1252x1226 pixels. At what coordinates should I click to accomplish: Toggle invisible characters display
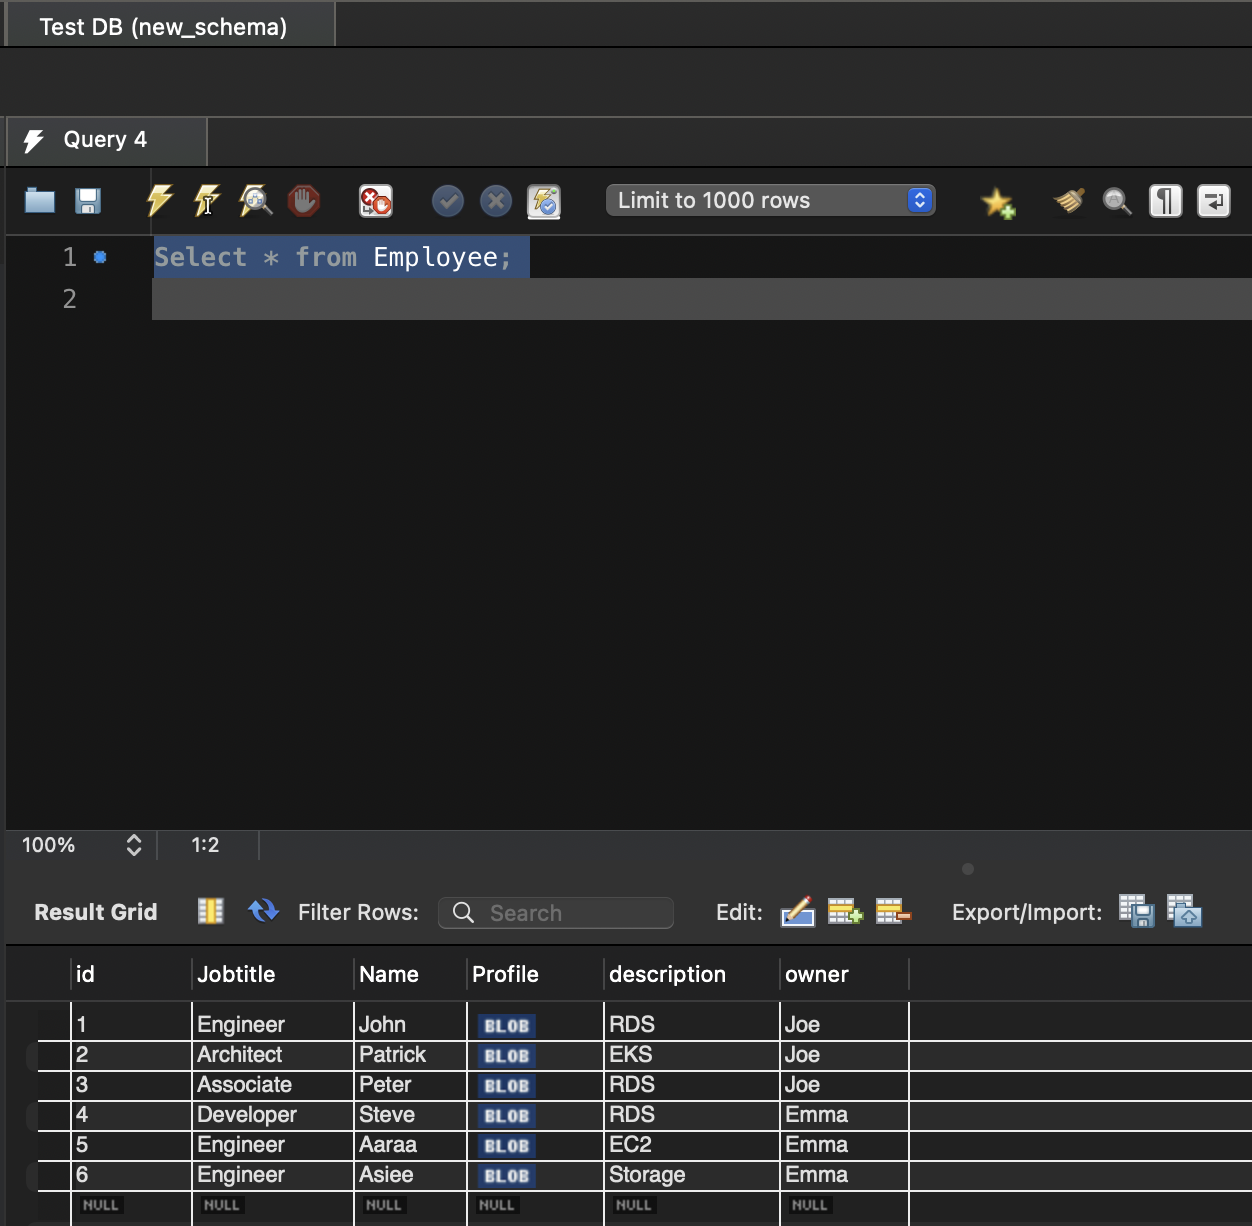pyautogui.click(x=1165, y=201)
